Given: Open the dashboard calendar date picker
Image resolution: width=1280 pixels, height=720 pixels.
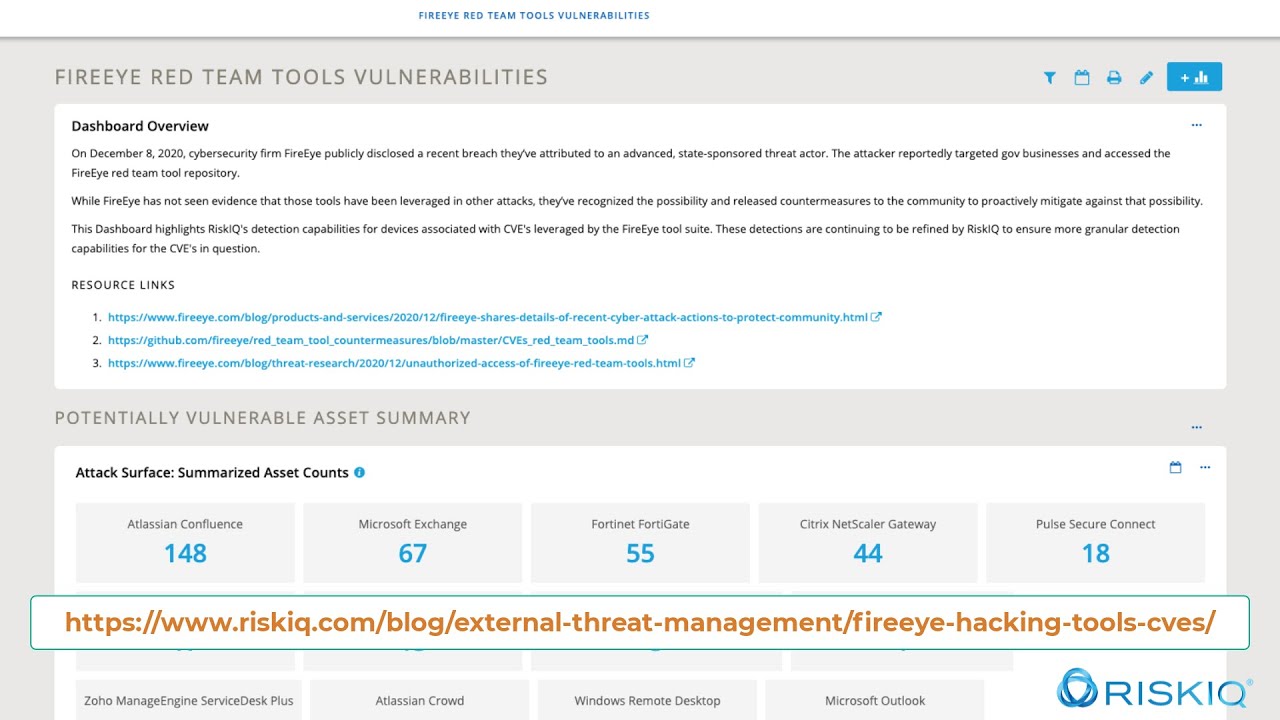Looking at the screenshot, I should click(1081, 77).
